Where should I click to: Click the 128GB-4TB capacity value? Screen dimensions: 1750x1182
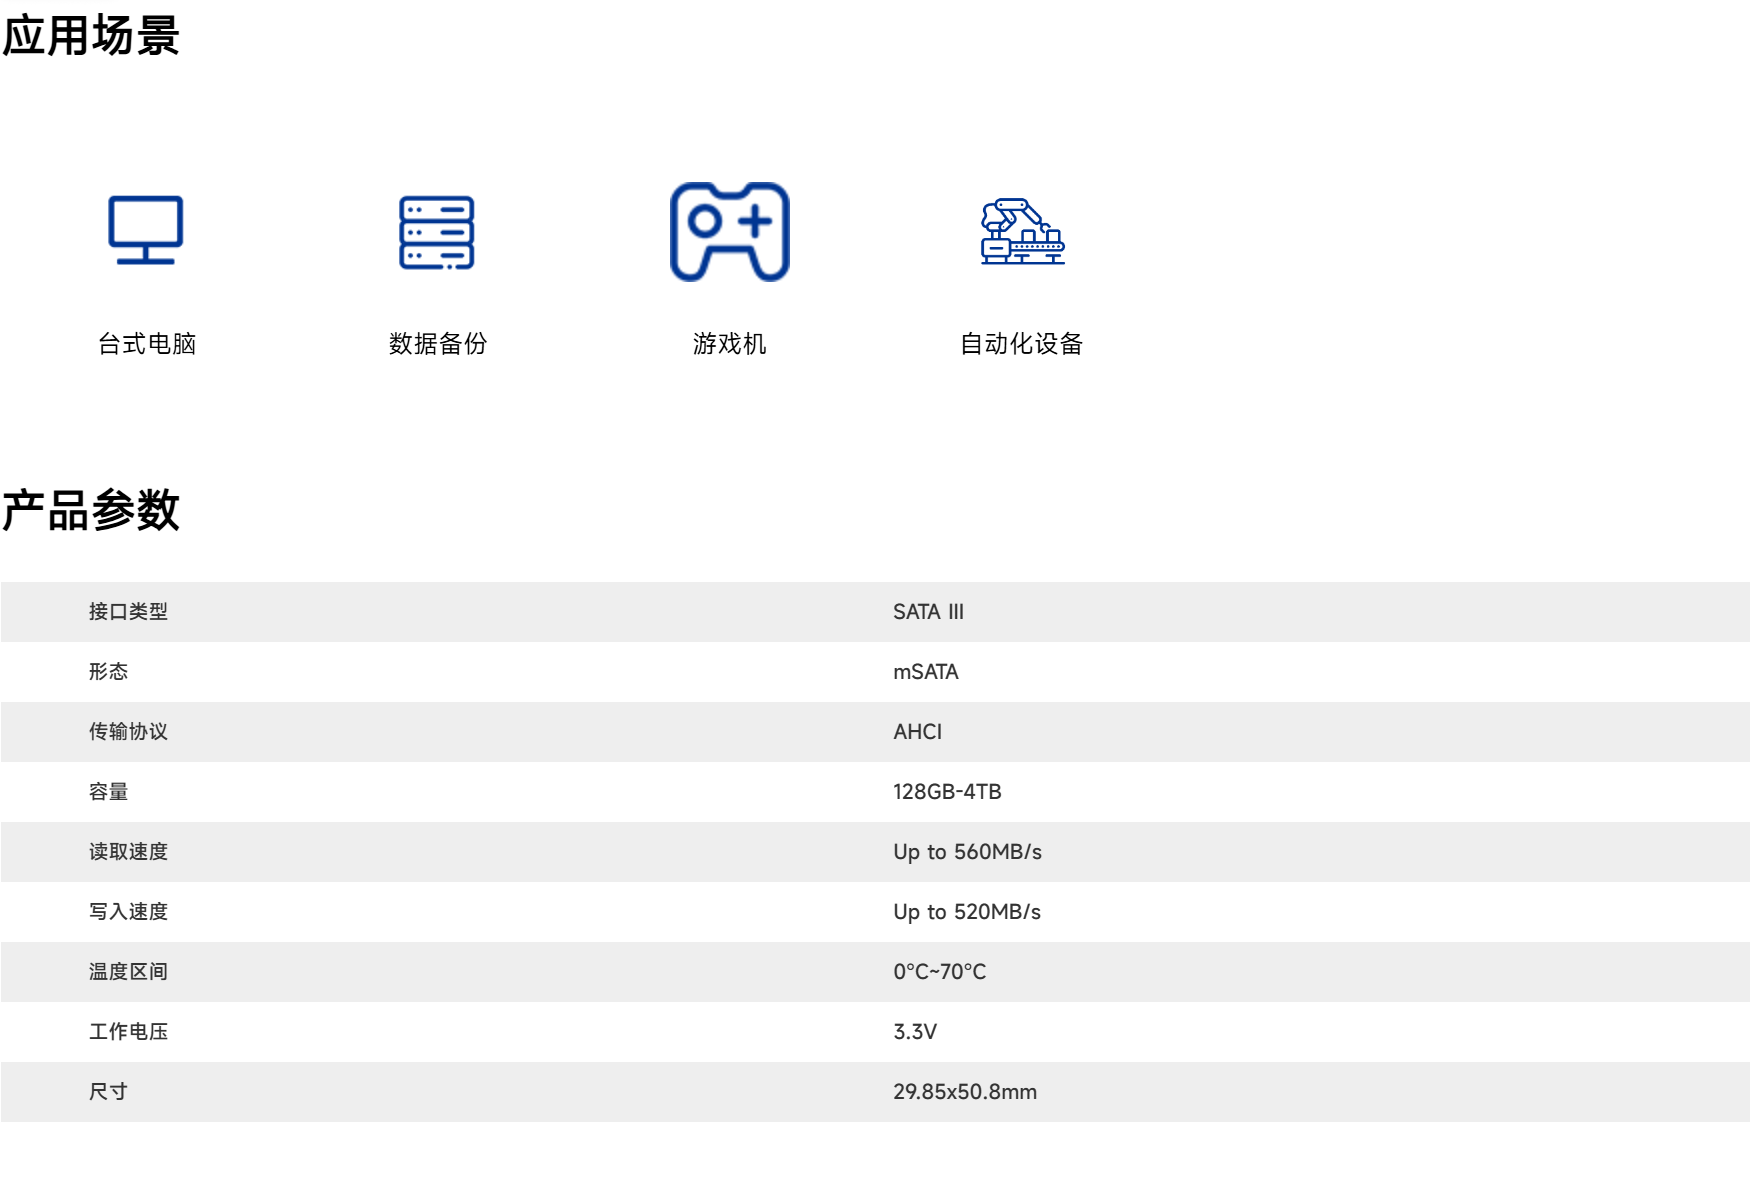point(947,792)
